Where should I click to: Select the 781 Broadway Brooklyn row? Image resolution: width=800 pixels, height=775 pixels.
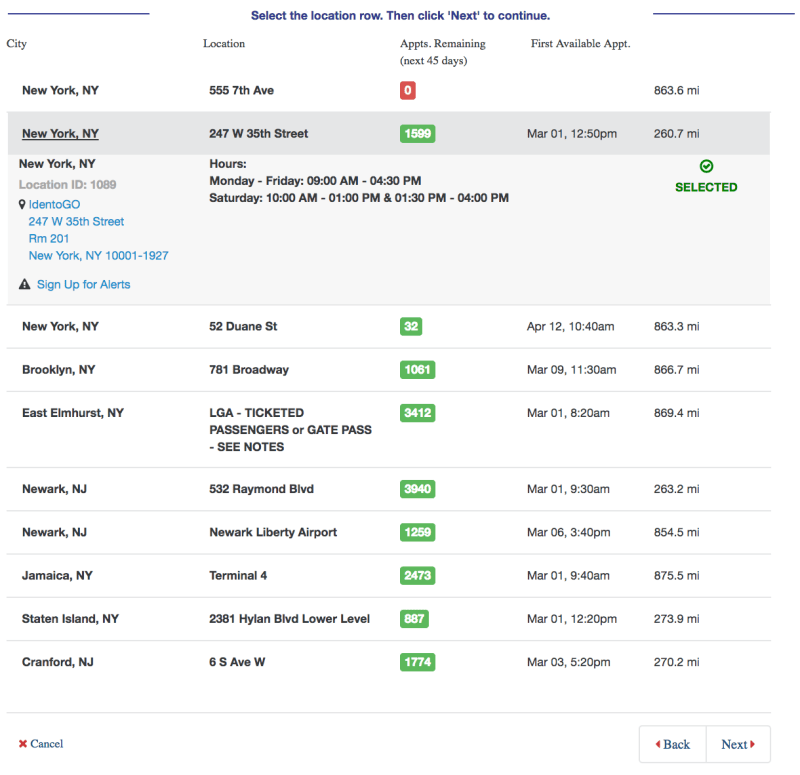click(388, 370)
